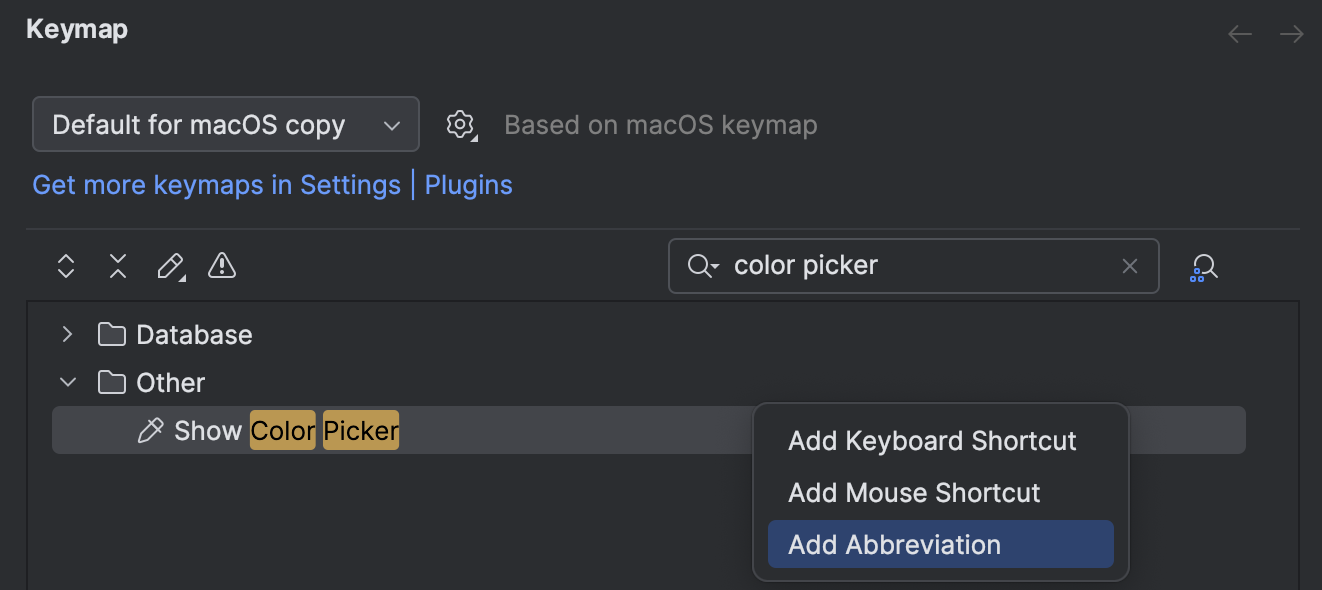Image resolution: width=1322 pixels, height=590 pixels.
Task: Open the keymap selection dropdown
Action: (225, 124)
